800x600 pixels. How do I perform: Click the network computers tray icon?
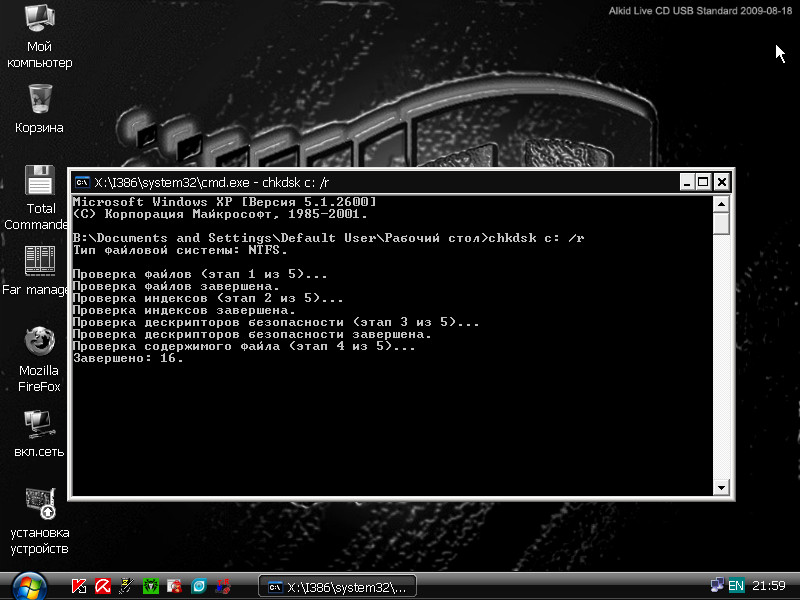717,585
